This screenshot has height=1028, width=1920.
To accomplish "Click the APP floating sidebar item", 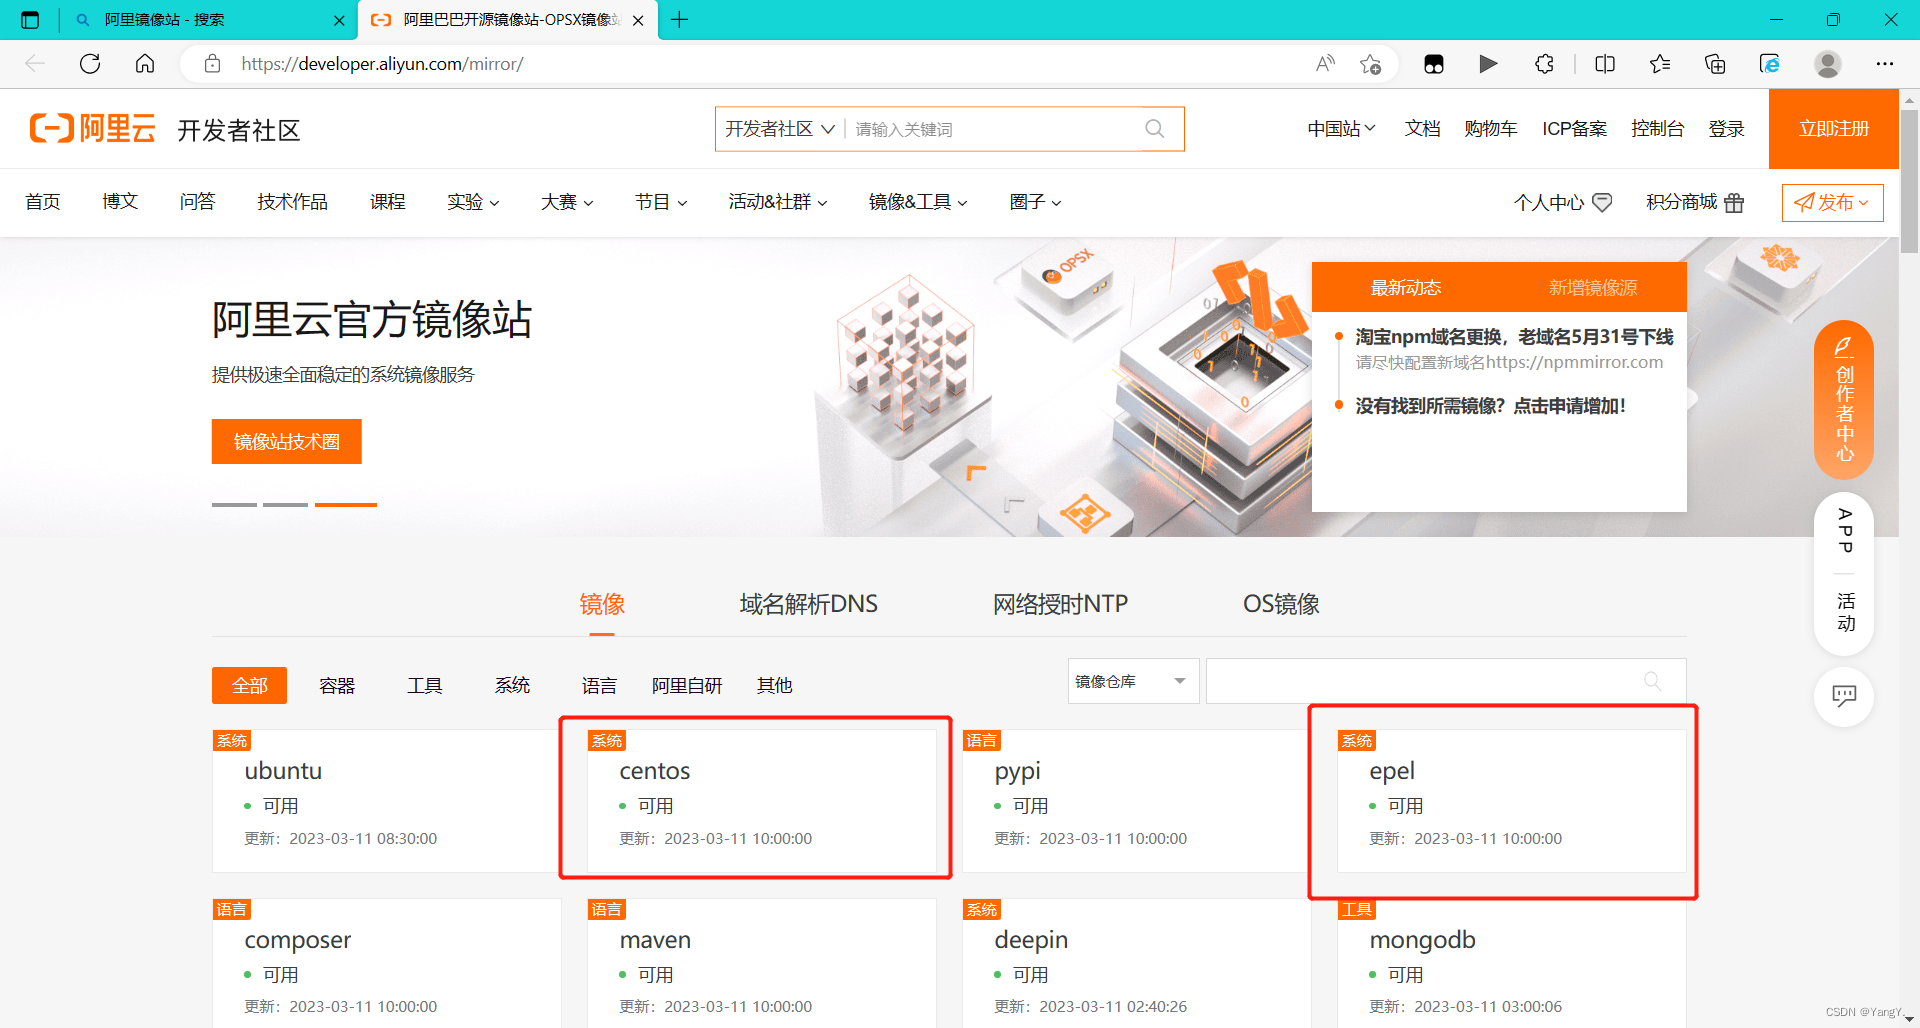I will coord(1845,531).
